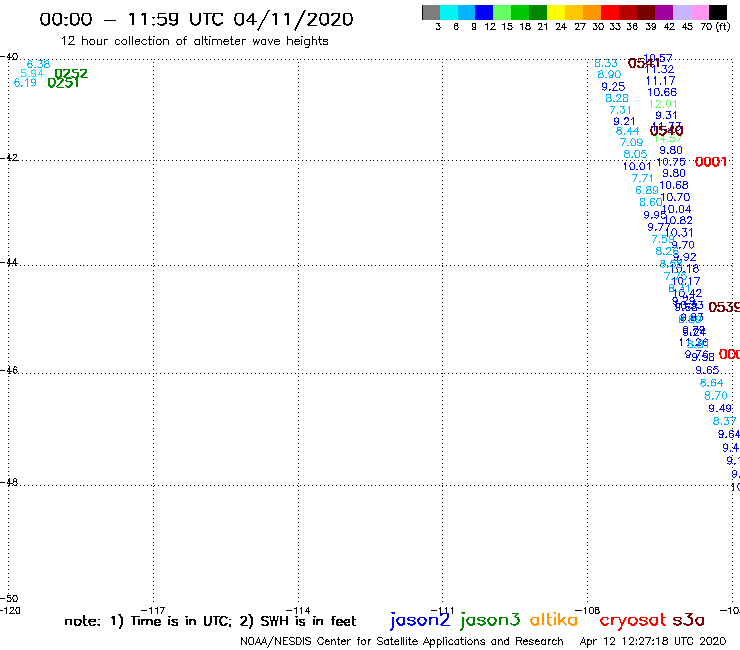Pick the orange 30 ft legend swatch
This screenshot has height=650, width=740.
pos(592,12)
